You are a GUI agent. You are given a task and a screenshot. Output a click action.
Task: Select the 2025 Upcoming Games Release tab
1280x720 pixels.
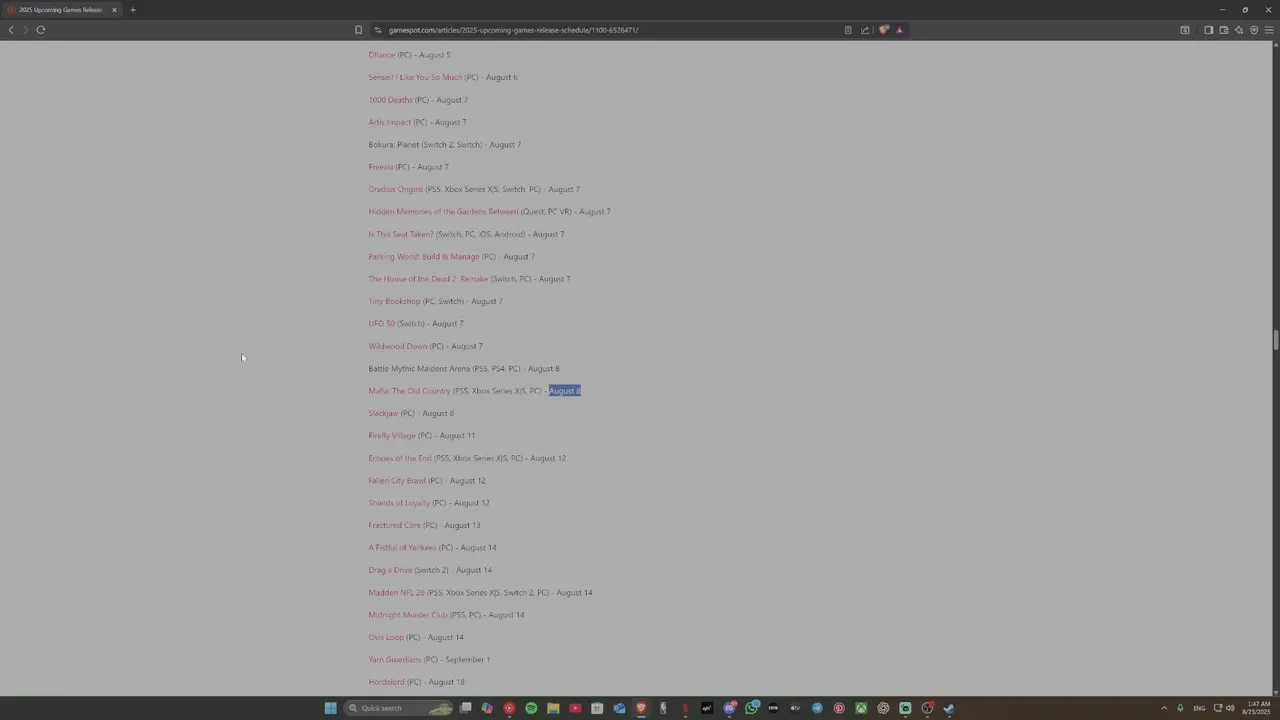(x=60, y=10)
